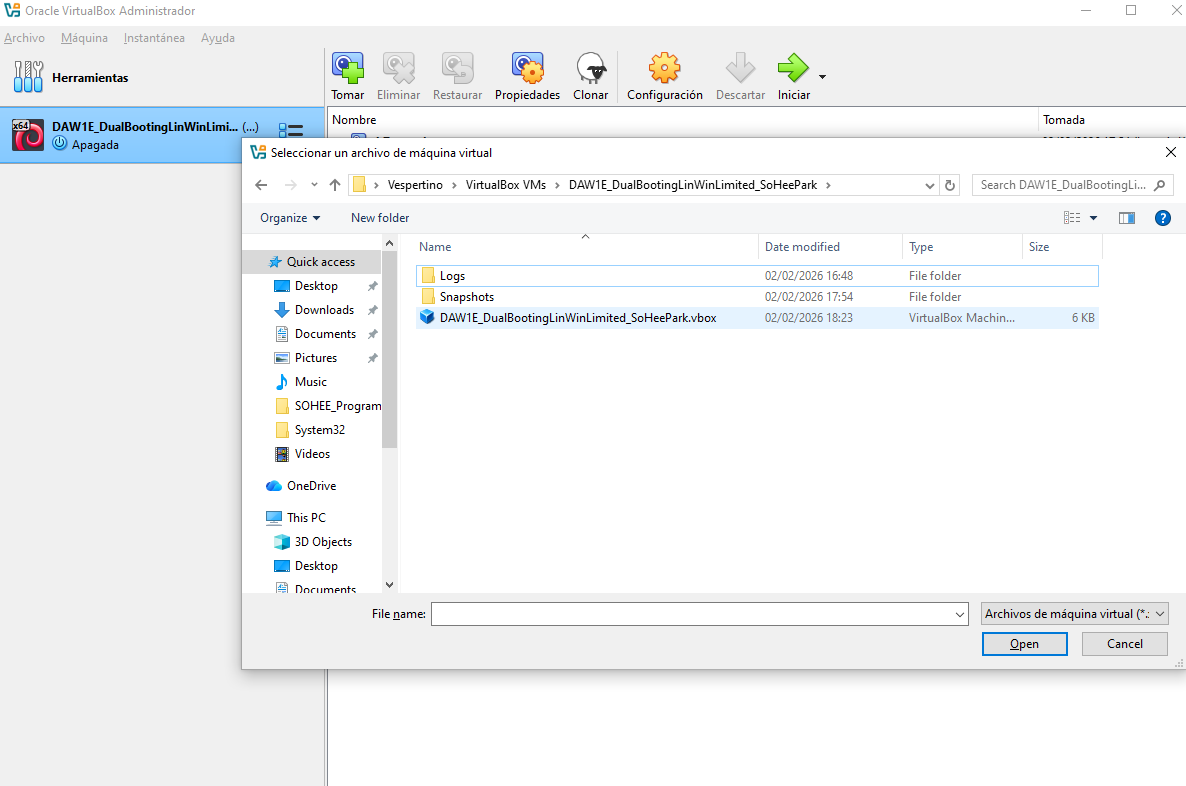Click the change view icon
Viewport: 1186px width, 786px height.
tap(1072, 218)
